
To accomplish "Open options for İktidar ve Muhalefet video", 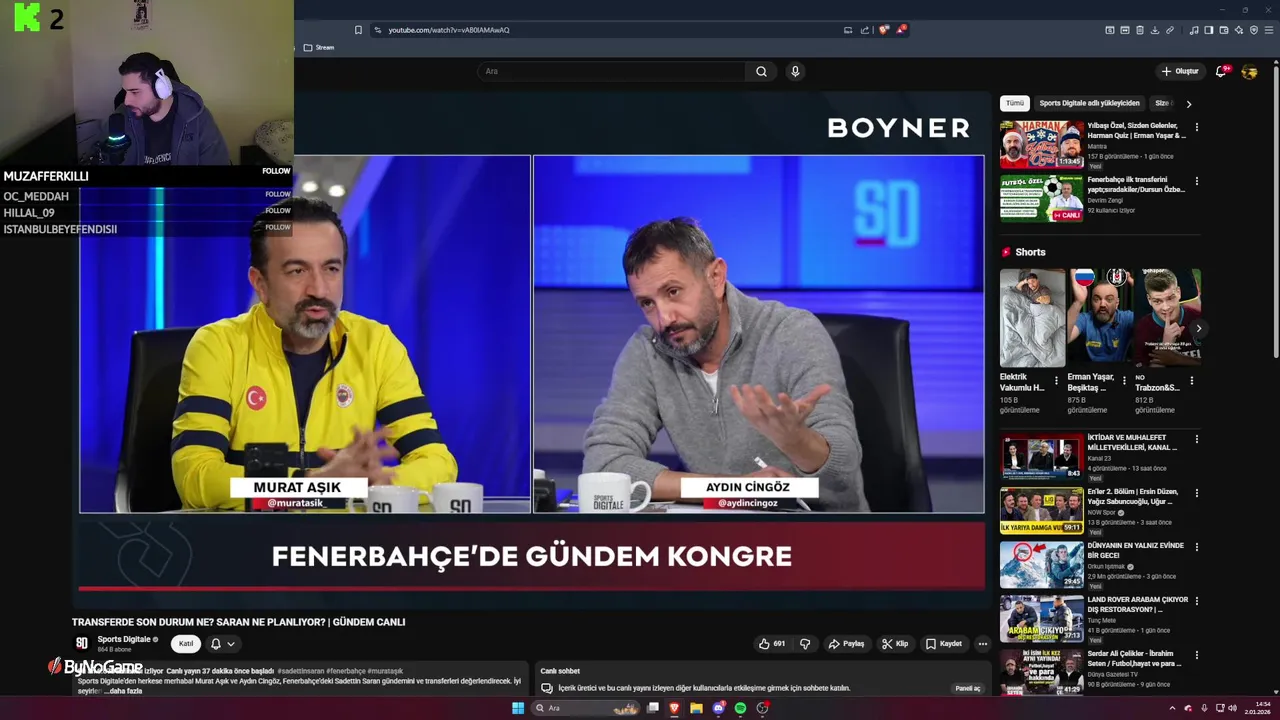I will pos(1196,439).
